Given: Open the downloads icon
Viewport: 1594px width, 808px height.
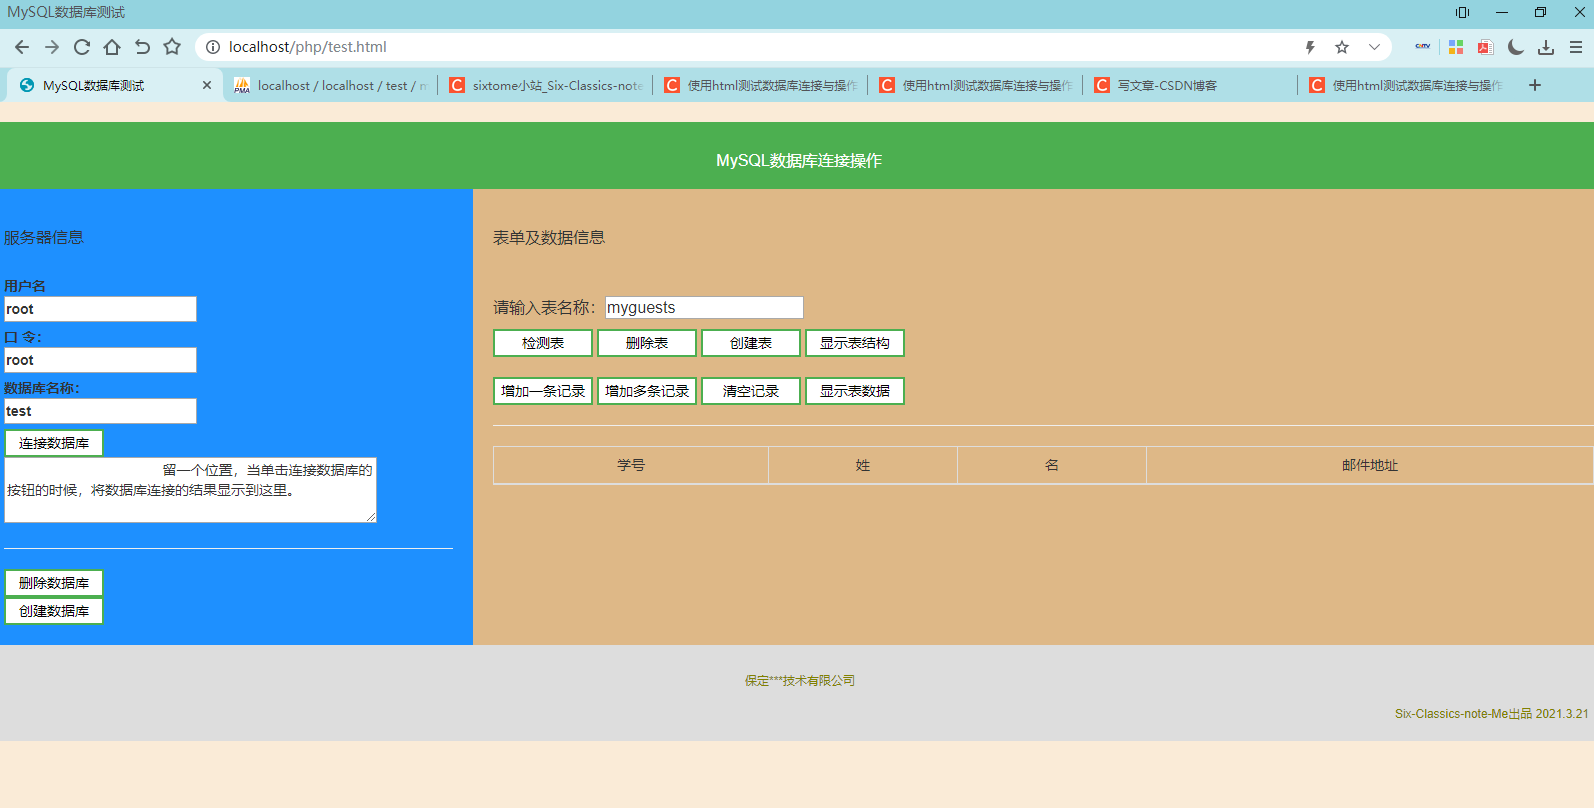Looking at the screenshot, I should tap(1546, 47).
